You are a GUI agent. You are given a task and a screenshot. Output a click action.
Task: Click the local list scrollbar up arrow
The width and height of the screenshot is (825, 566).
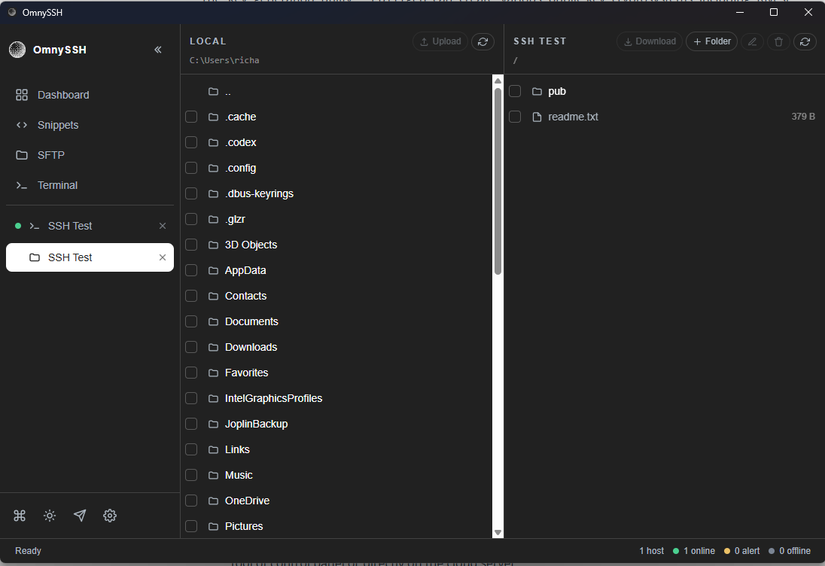498,81
